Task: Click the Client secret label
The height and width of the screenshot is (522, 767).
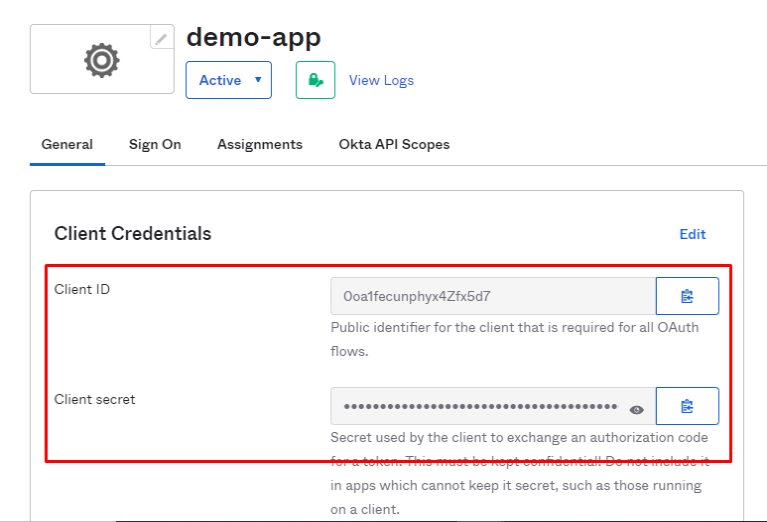Action: tap(95, 399)
